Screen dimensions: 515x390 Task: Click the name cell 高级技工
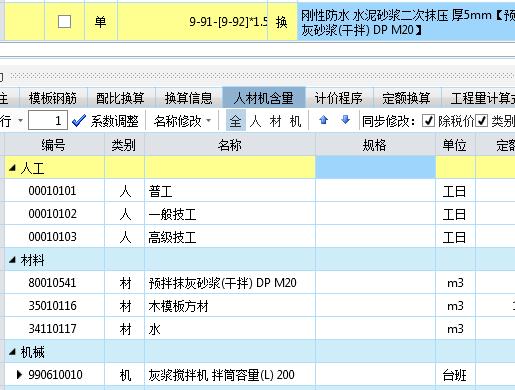230,237
